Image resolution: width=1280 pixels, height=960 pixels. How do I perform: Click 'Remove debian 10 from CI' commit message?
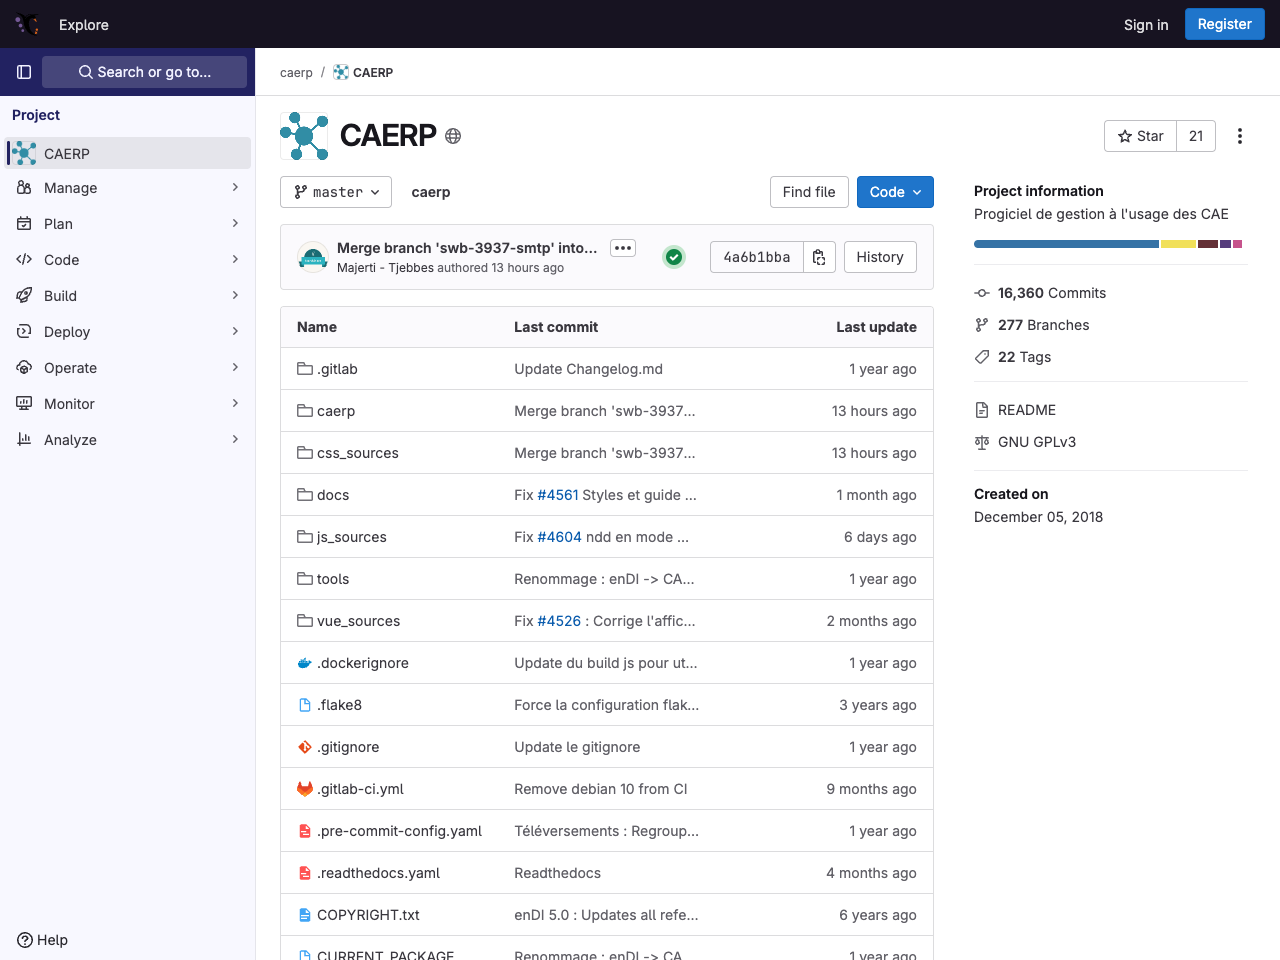[x=601, y=789]
